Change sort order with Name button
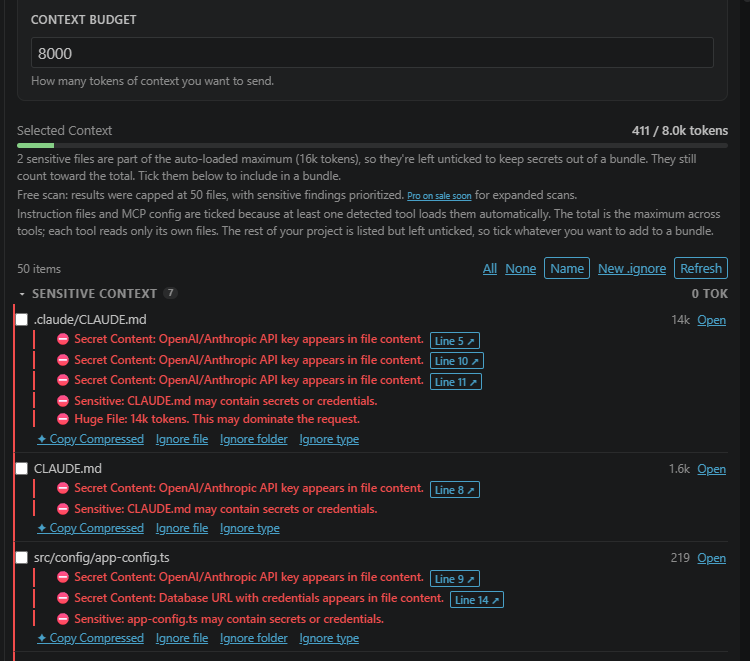The image size is (750, 661). click(x=567, y=268)
